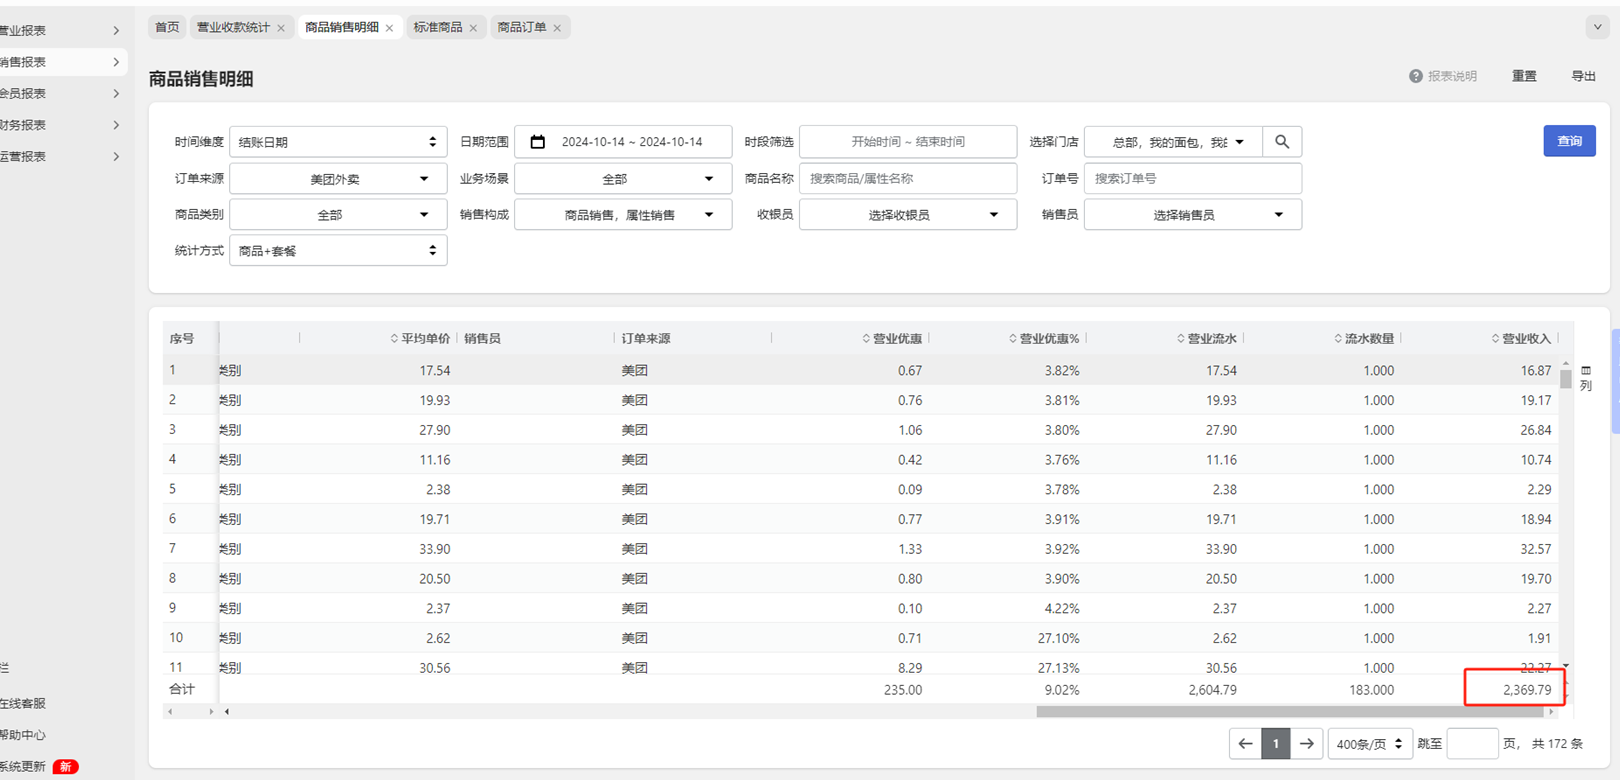The width and height of the screenshot is (1620, 780).
Task: Click the 合计 total row label
Action: 182,690
